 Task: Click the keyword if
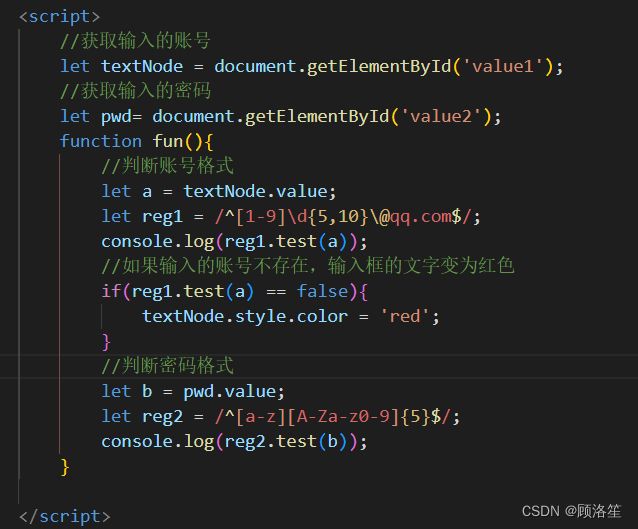click(x=111, y=291)
